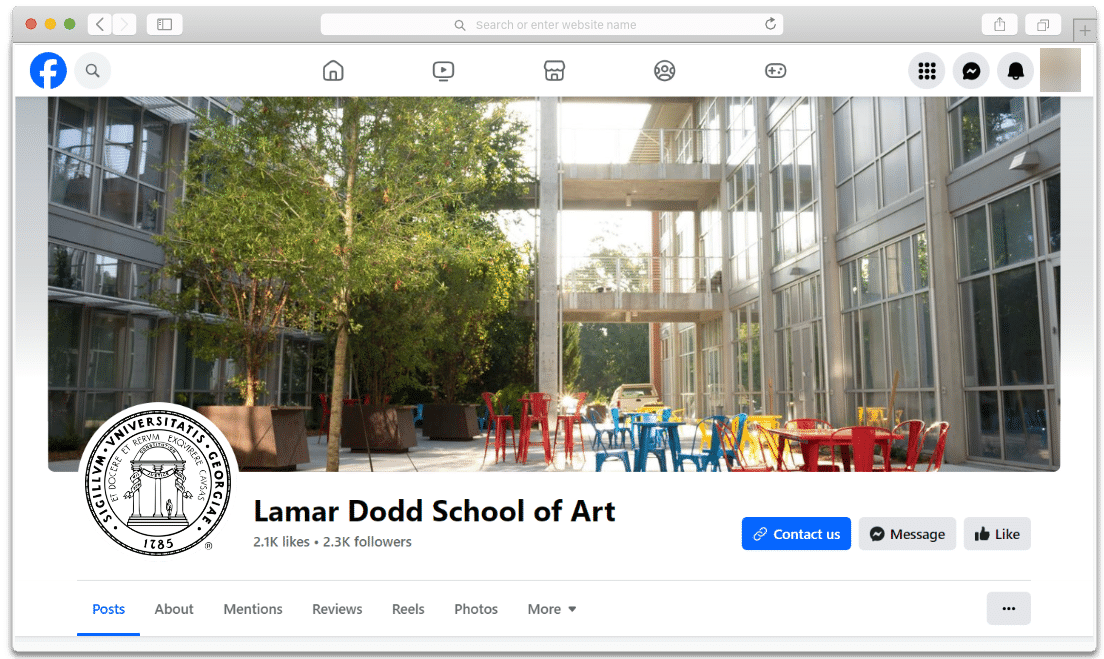Toggle the Safari sidebar button
Image resolution: width=1104 pixels, height=659 pixels.
coord(164,24)
